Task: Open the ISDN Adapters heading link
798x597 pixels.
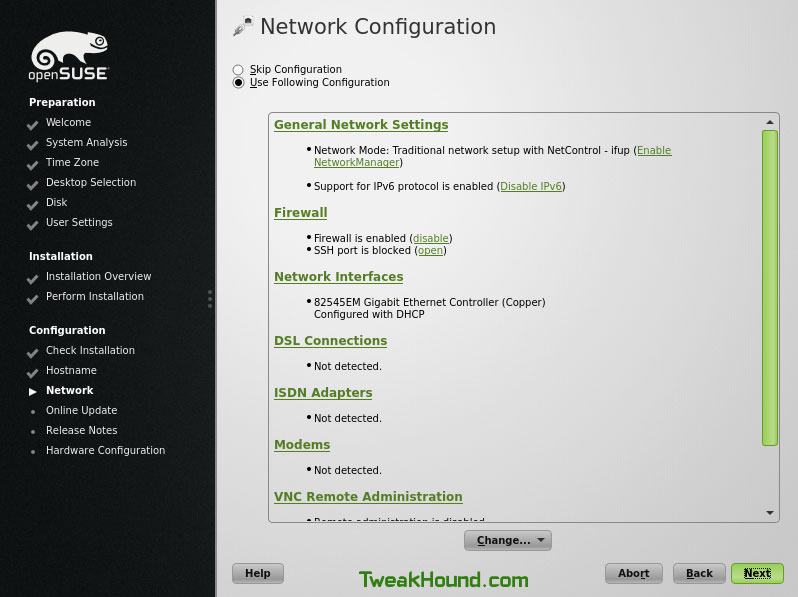Action: [323, 393]
